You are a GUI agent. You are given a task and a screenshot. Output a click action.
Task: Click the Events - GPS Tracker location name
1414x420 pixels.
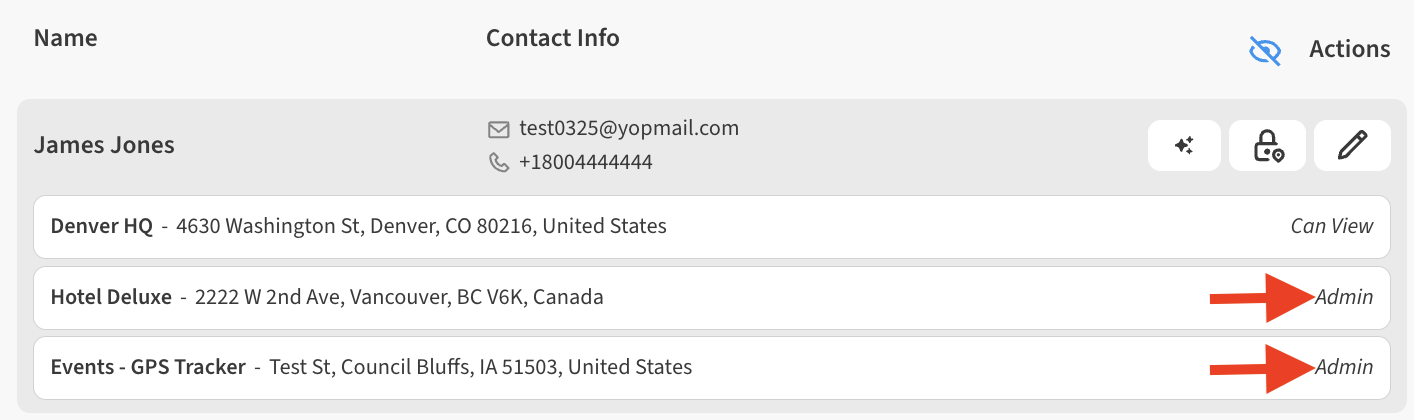click(148, 367)
